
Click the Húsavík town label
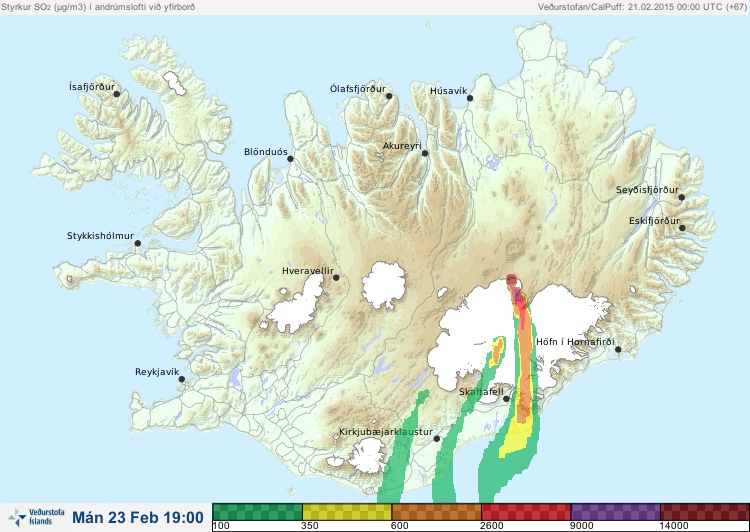(449, 91)
